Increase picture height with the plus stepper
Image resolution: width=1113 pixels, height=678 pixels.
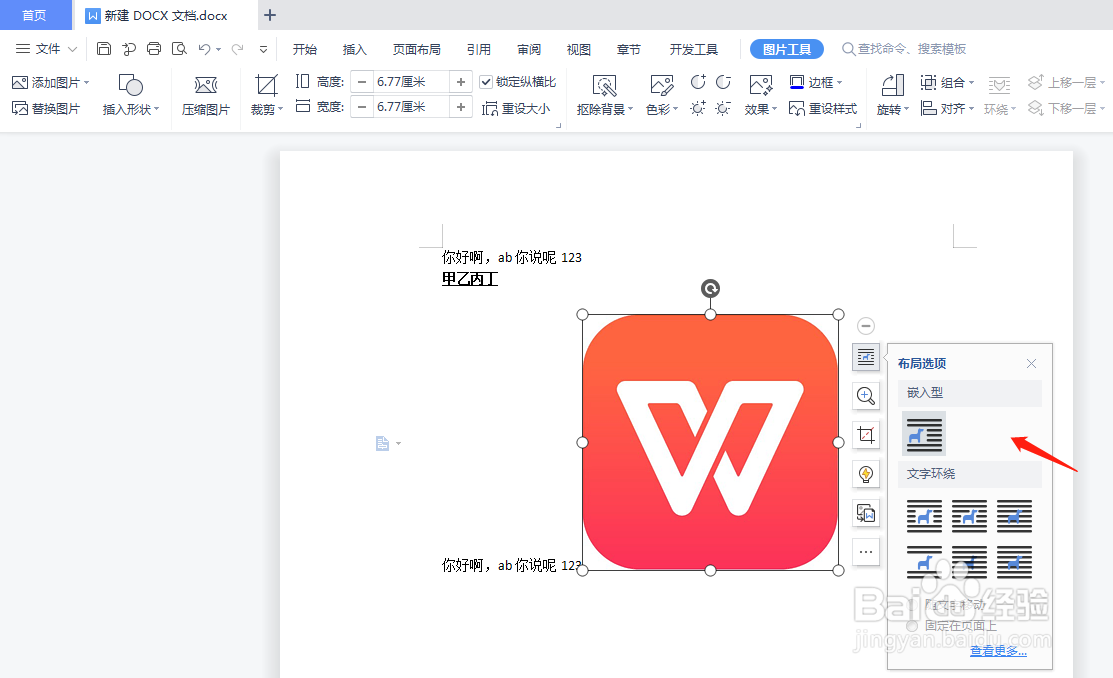[x=459, y=82]
